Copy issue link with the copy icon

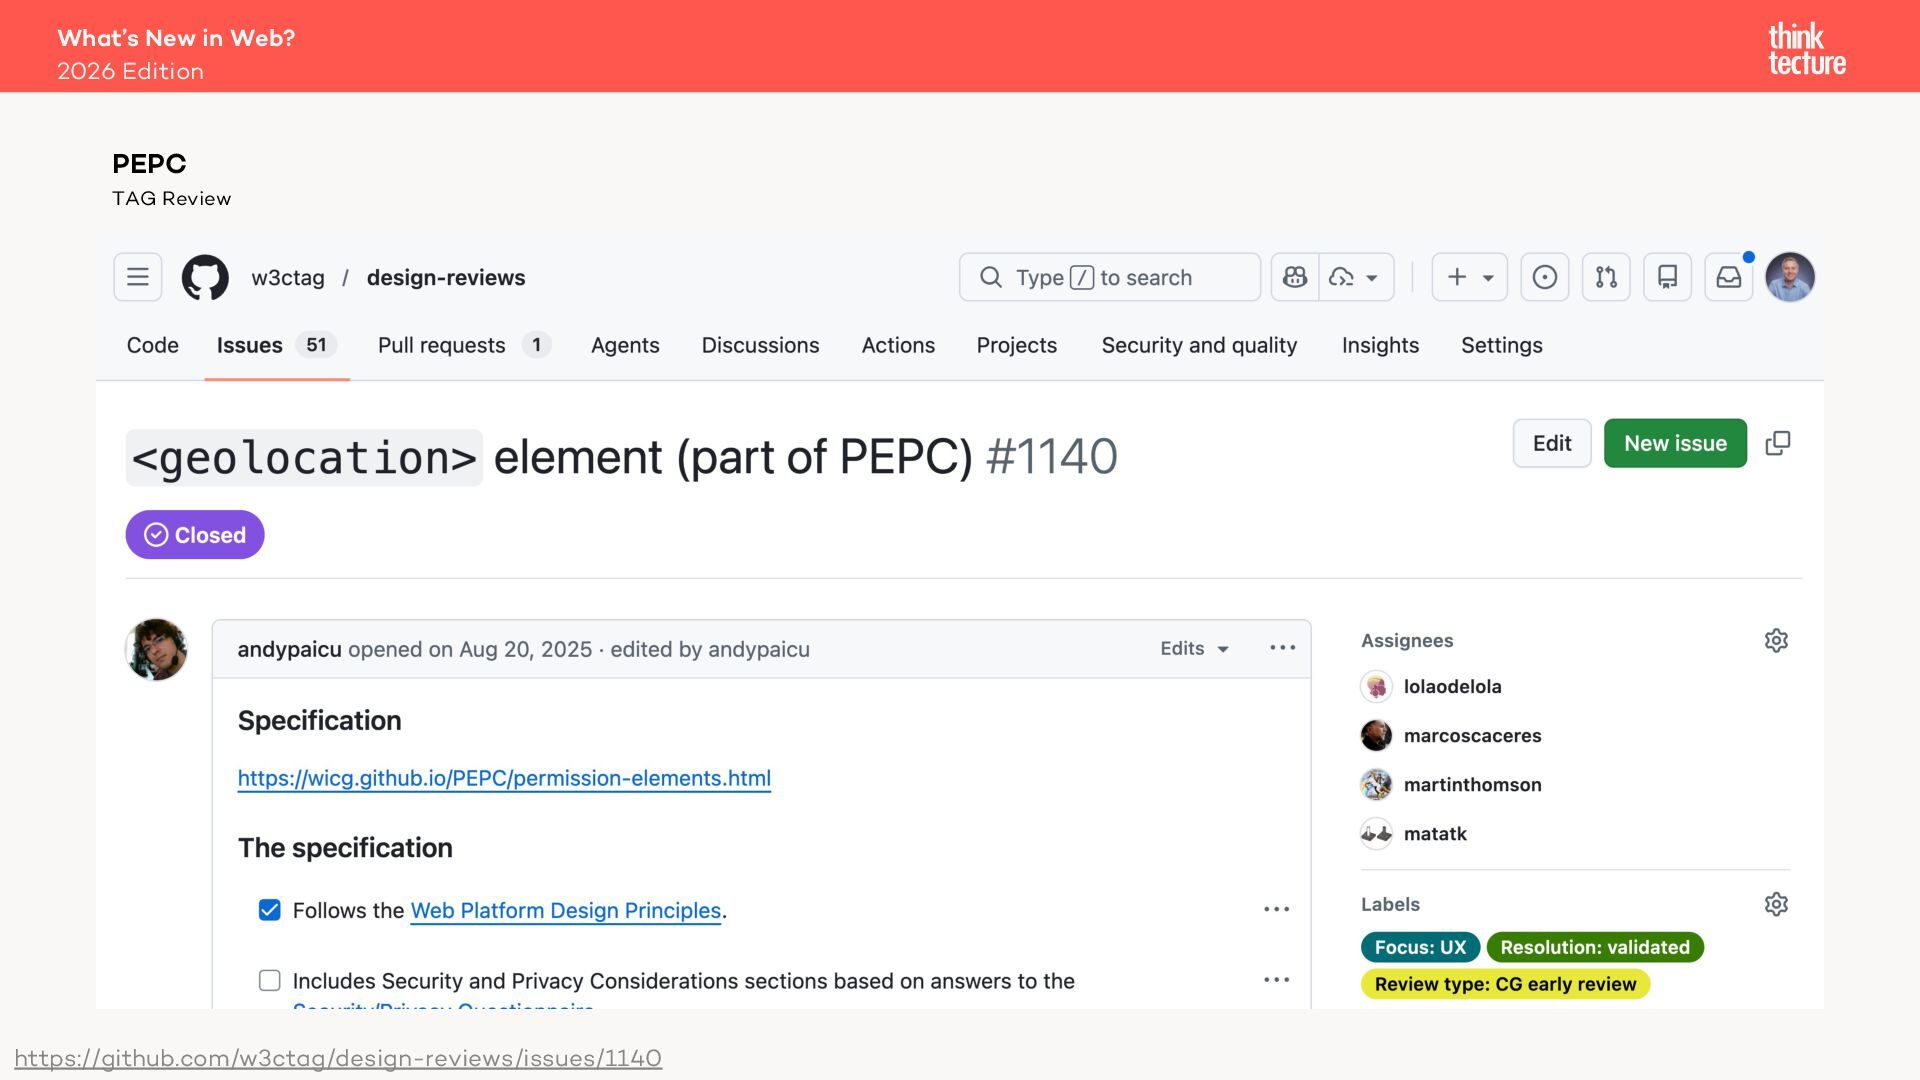pos(1778,443)
